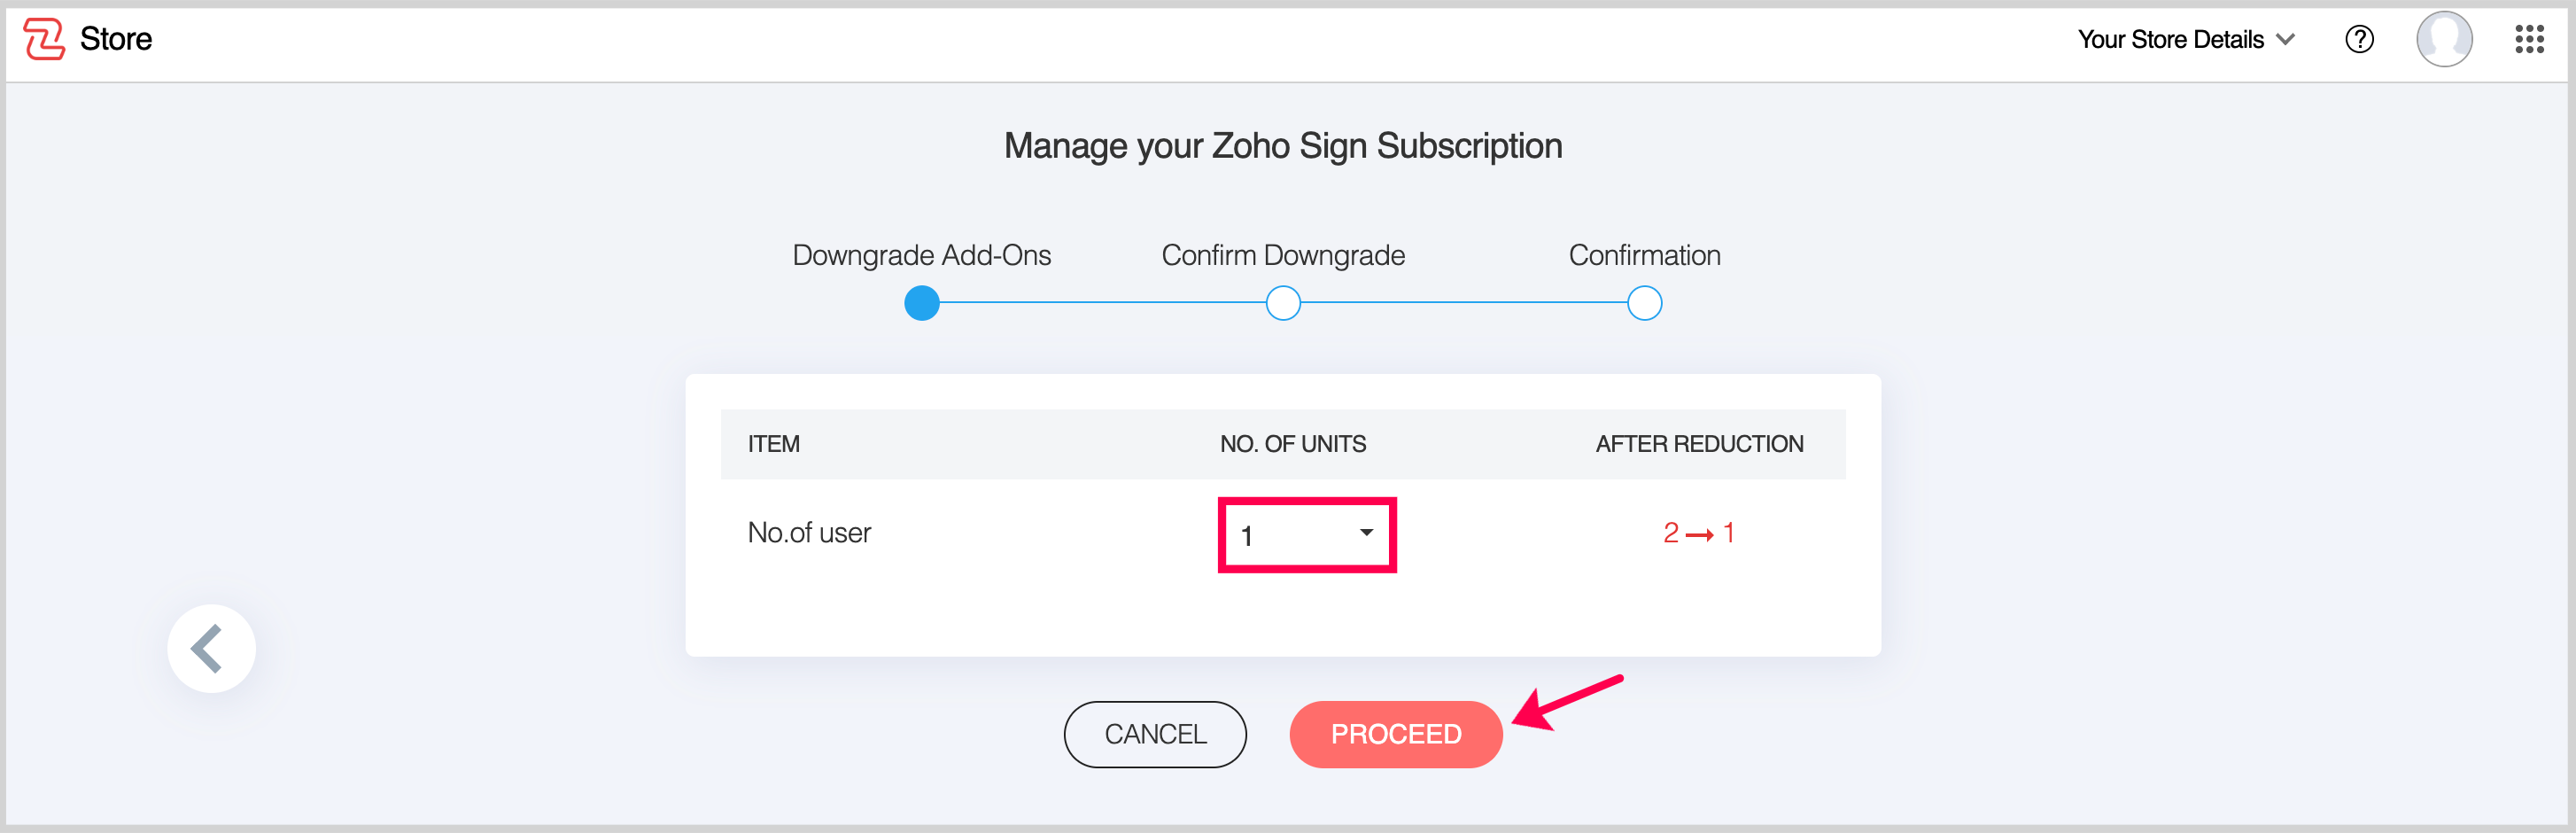The width and height of the screenshot is (2576, 833).
Task: Select the Confirmation step label
Action: coord(1644,255)
